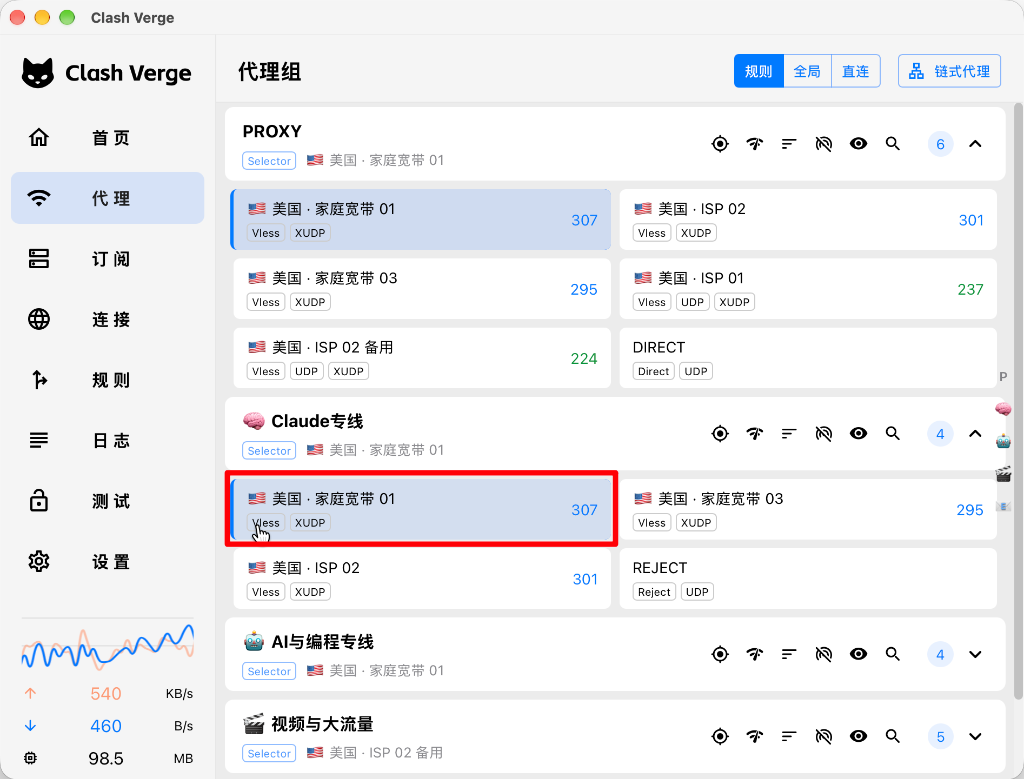Click the Clash Verge cat logo

click(38, 72)
